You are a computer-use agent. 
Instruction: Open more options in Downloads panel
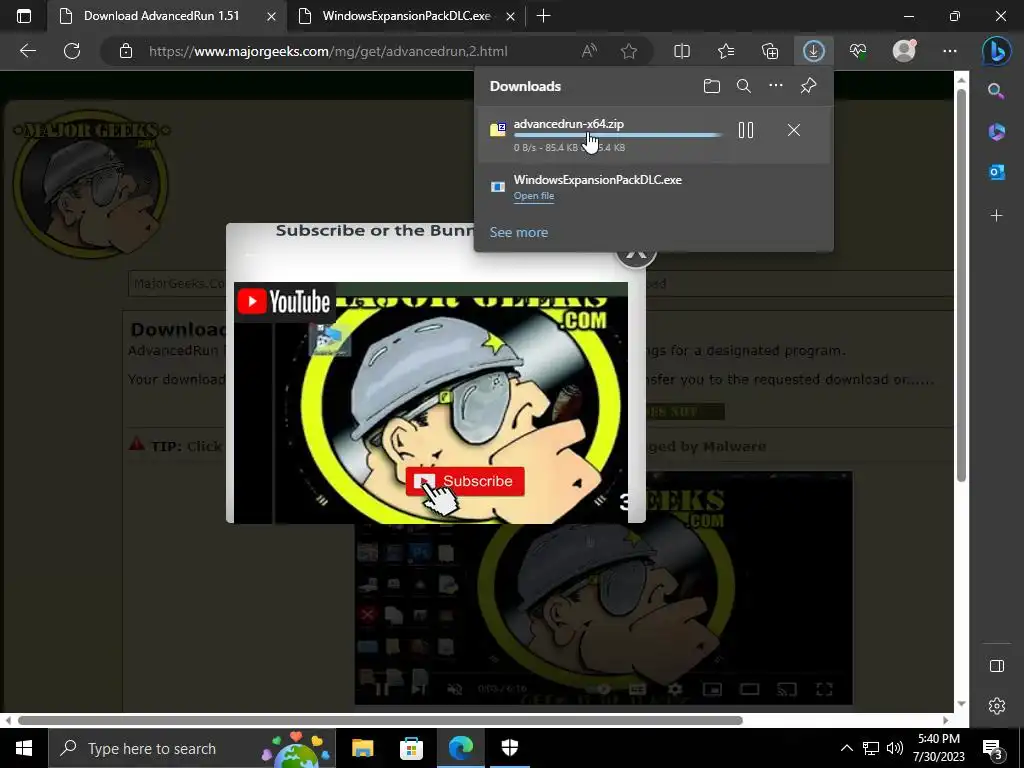[776, 86]
